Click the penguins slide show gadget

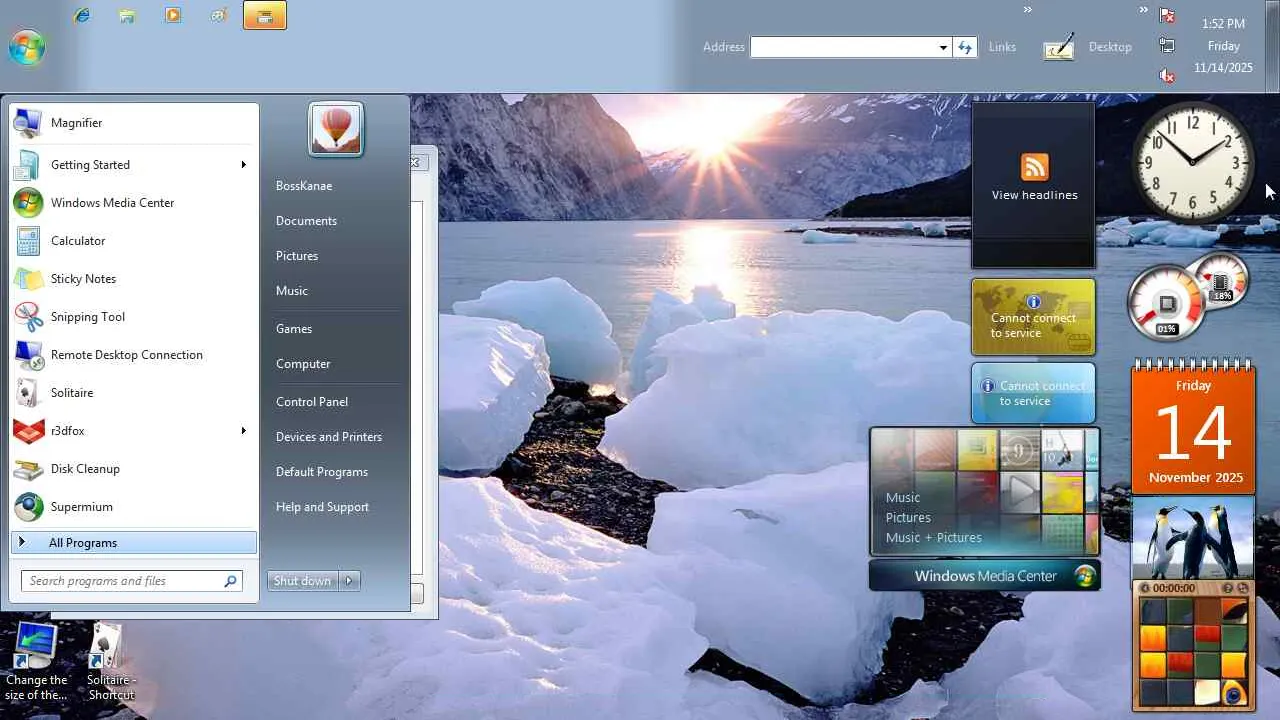click(1193, 538)
